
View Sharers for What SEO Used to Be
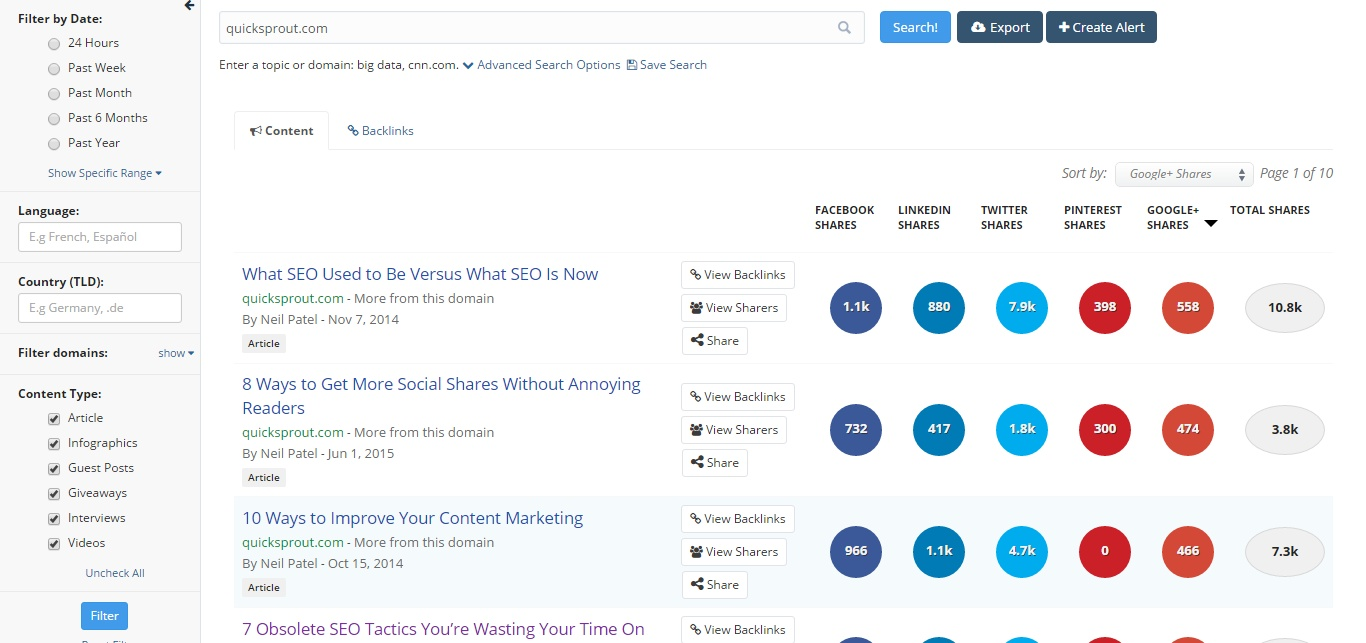coord(734,308)
